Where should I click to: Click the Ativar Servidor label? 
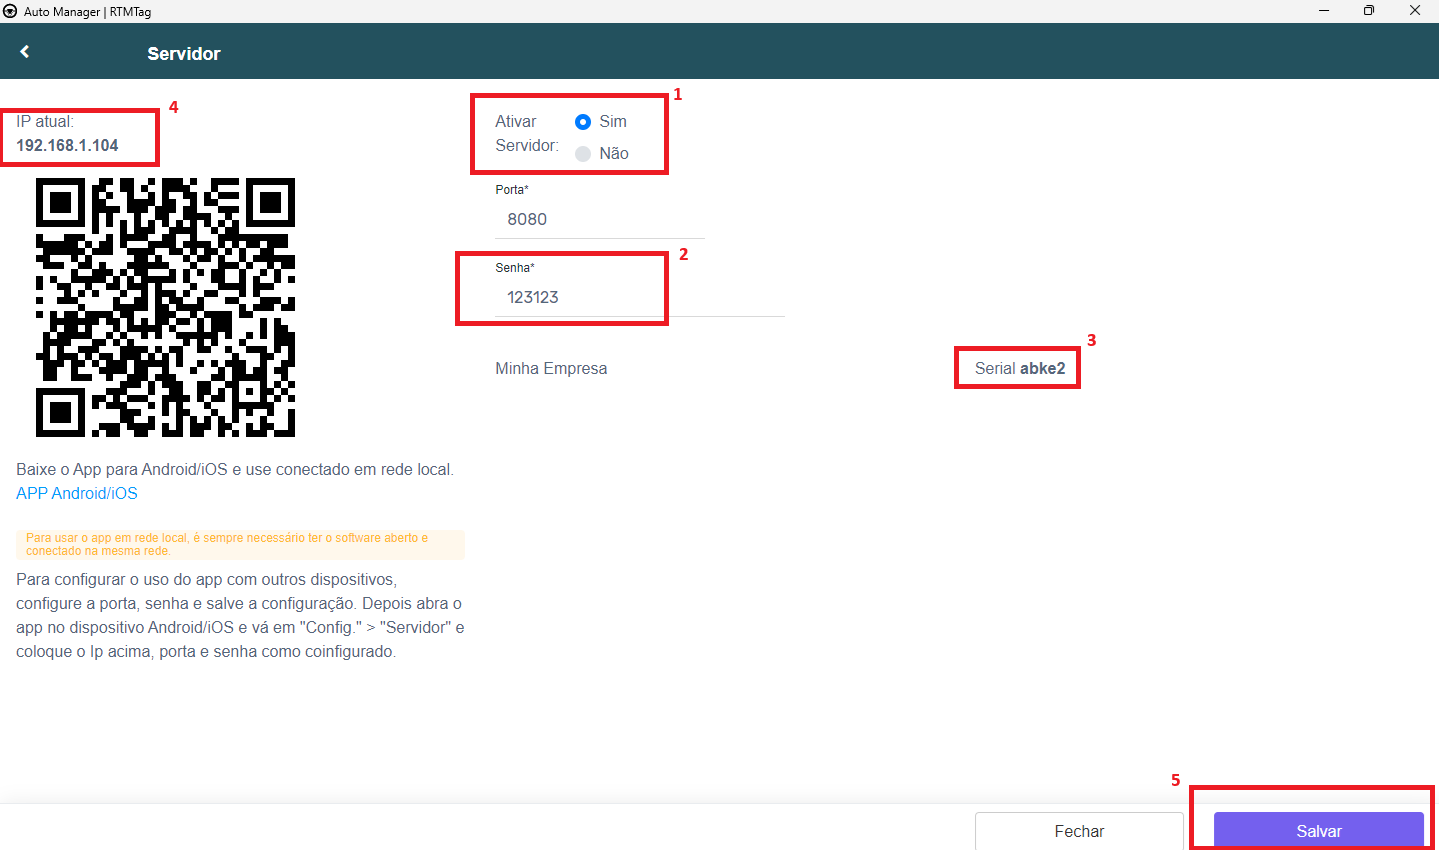coord(526,133)
